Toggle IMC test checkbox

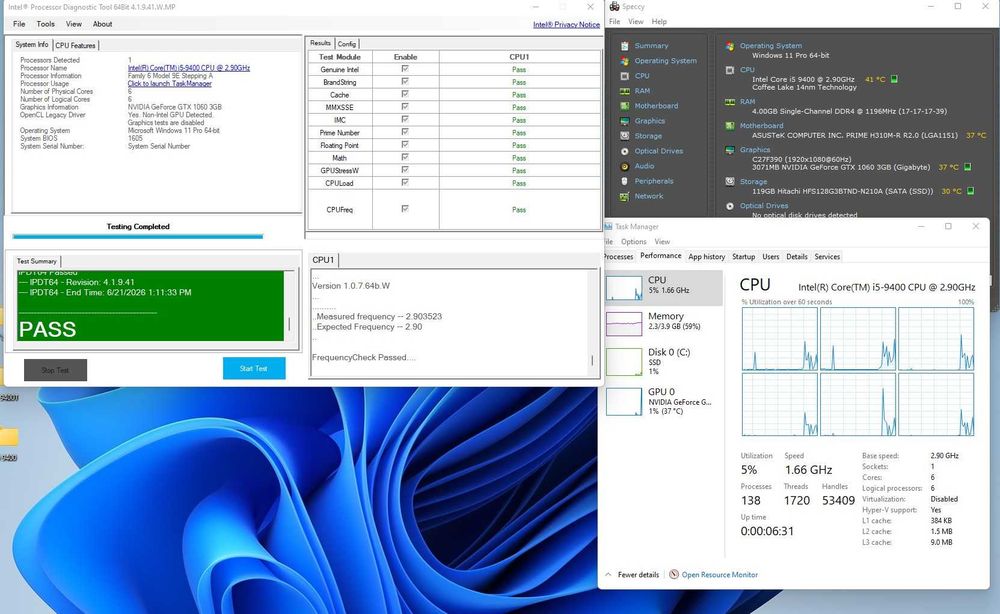coord(405,119)
